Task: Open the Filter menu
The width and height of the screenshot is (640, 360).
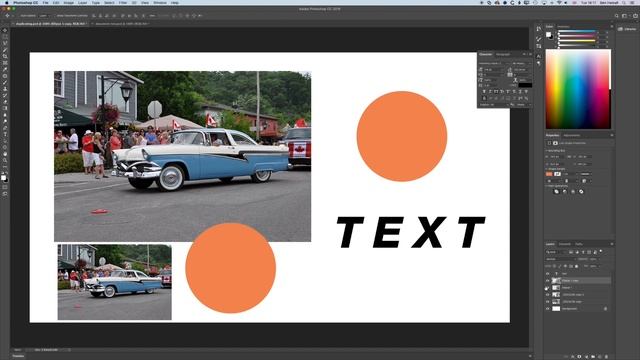Action: click(x=122, y=3)
